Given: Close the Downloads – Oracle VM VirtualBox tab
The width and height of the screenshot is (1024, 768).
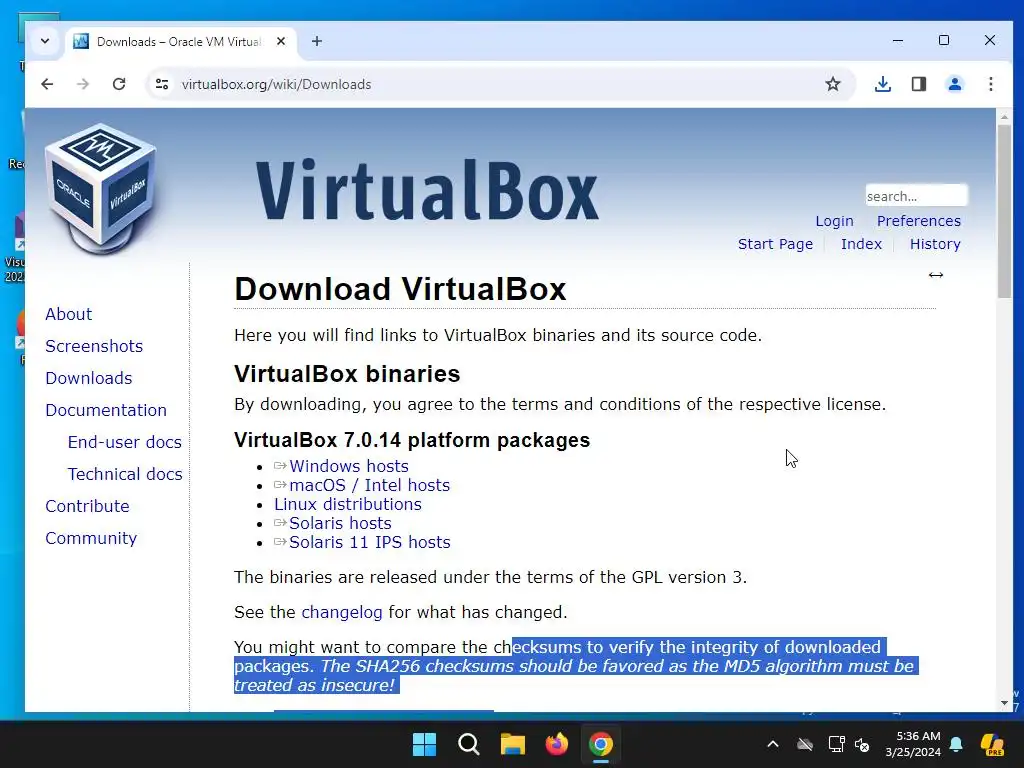Looking at the screenshot, I should [281, 41].
